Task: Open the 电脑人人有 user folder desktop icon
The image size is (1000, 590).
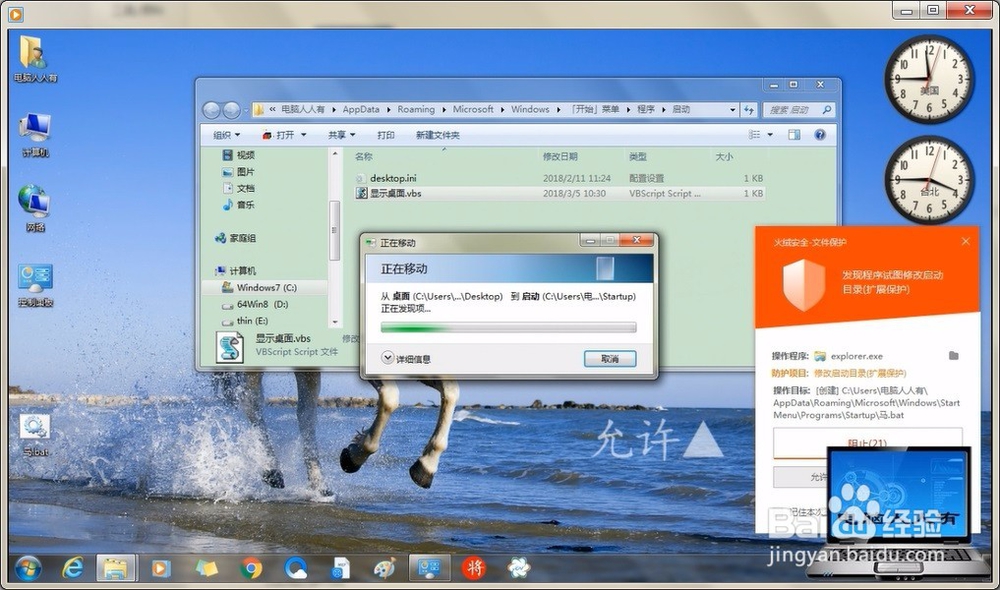Action: coord(34,59)
